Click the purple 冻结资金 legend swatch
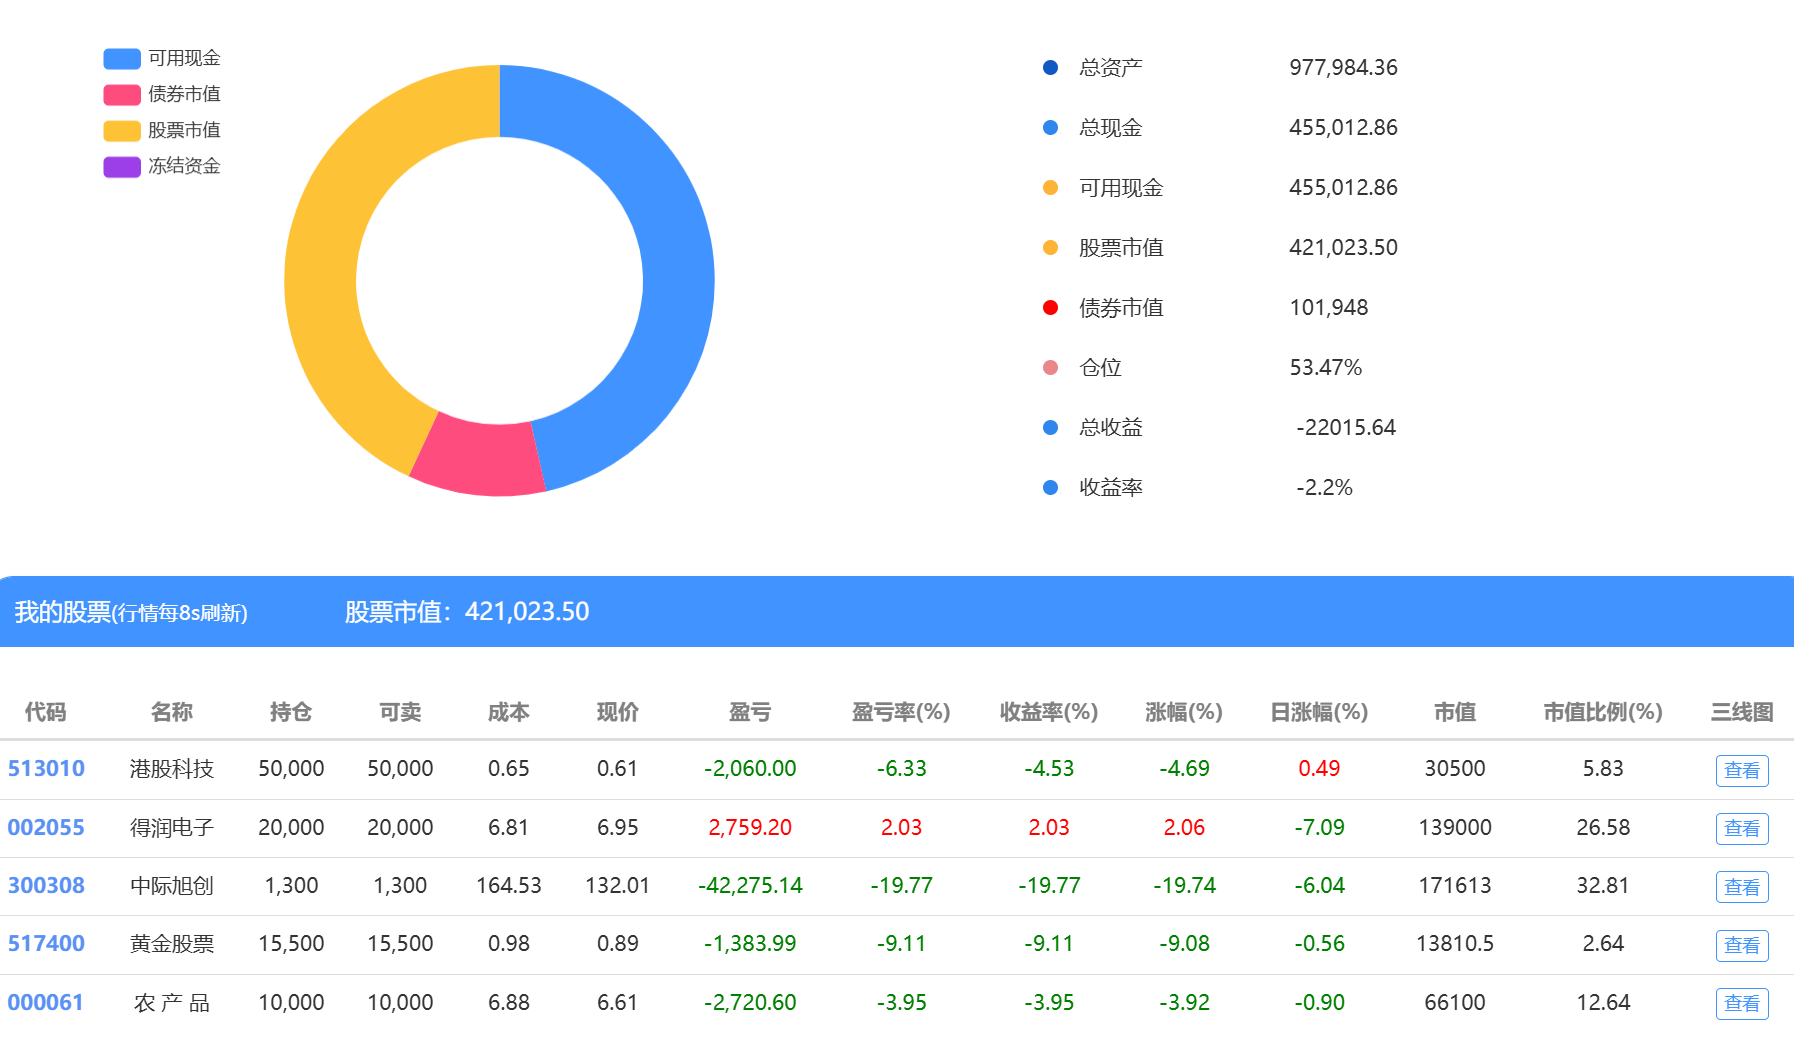 [122, 167]
